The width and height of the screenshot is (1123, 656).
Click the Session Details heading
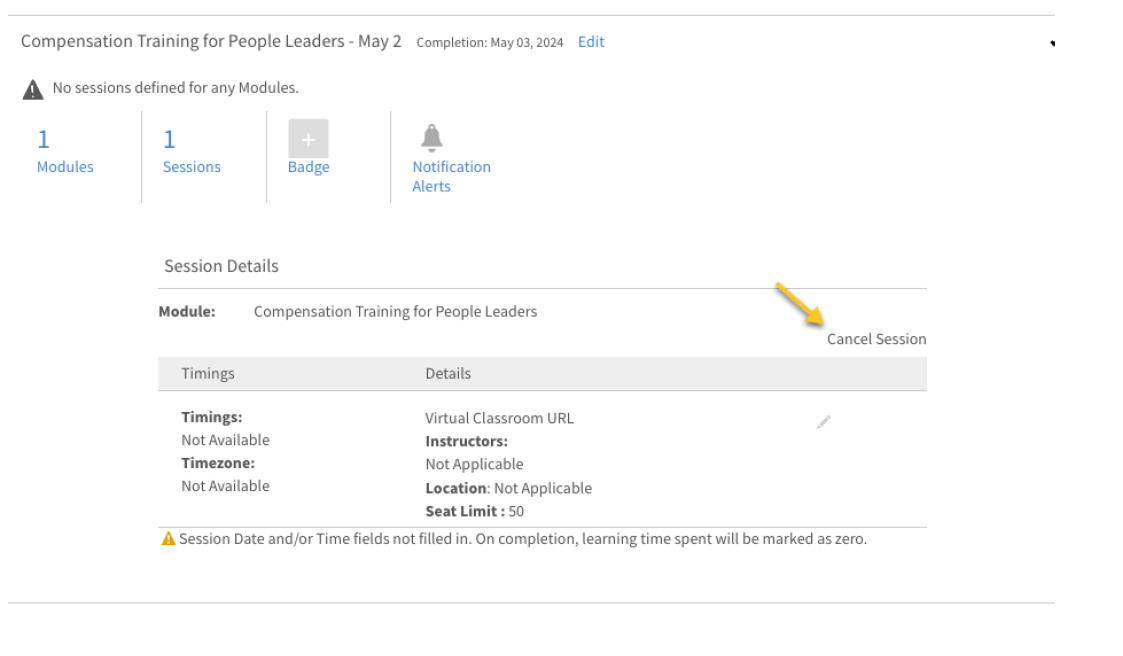point(221,266)
